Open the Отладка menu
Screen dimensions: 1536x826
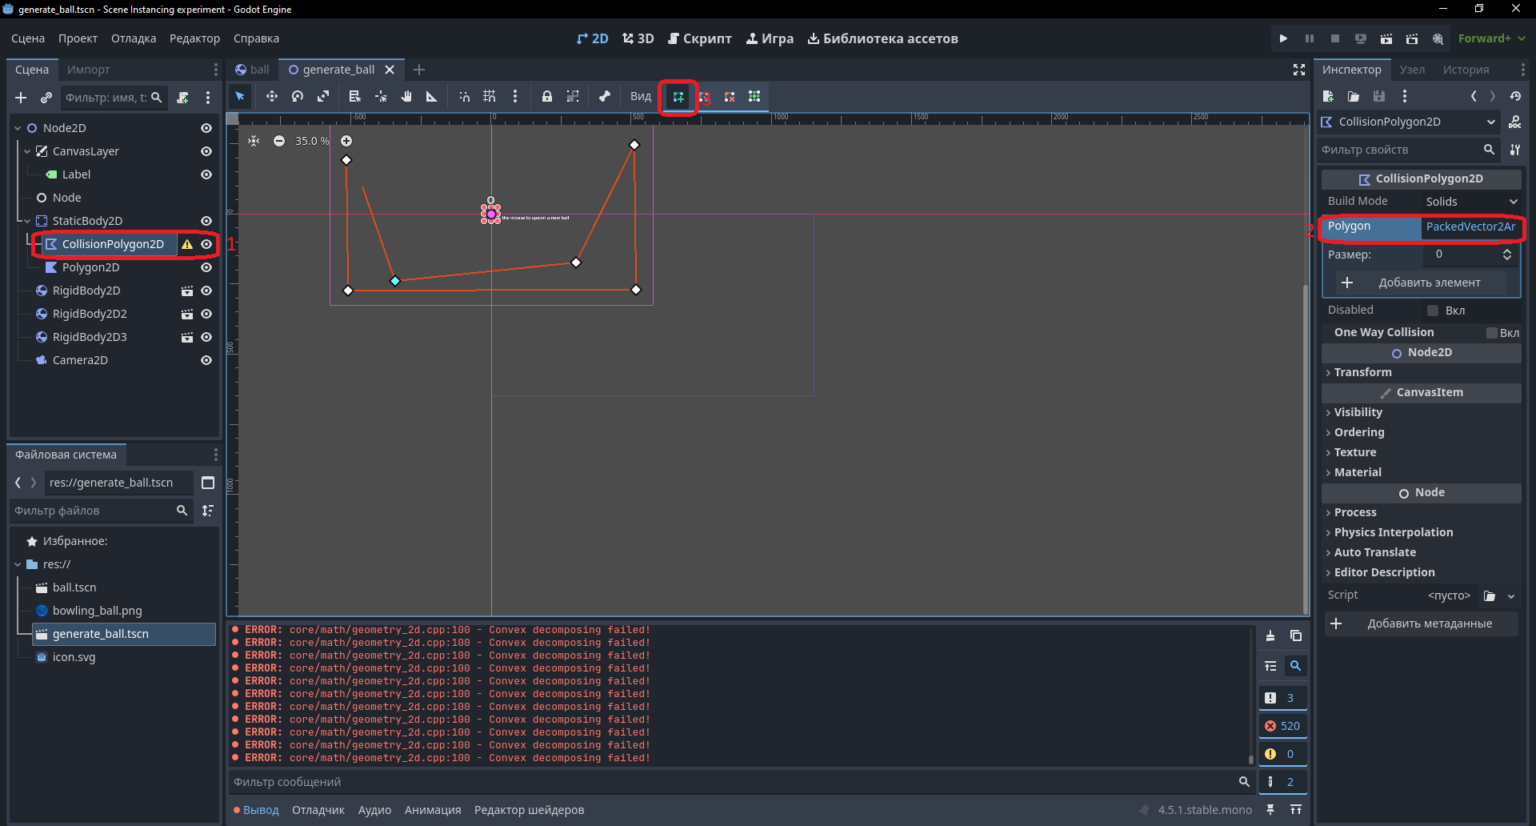coord(133,39)
